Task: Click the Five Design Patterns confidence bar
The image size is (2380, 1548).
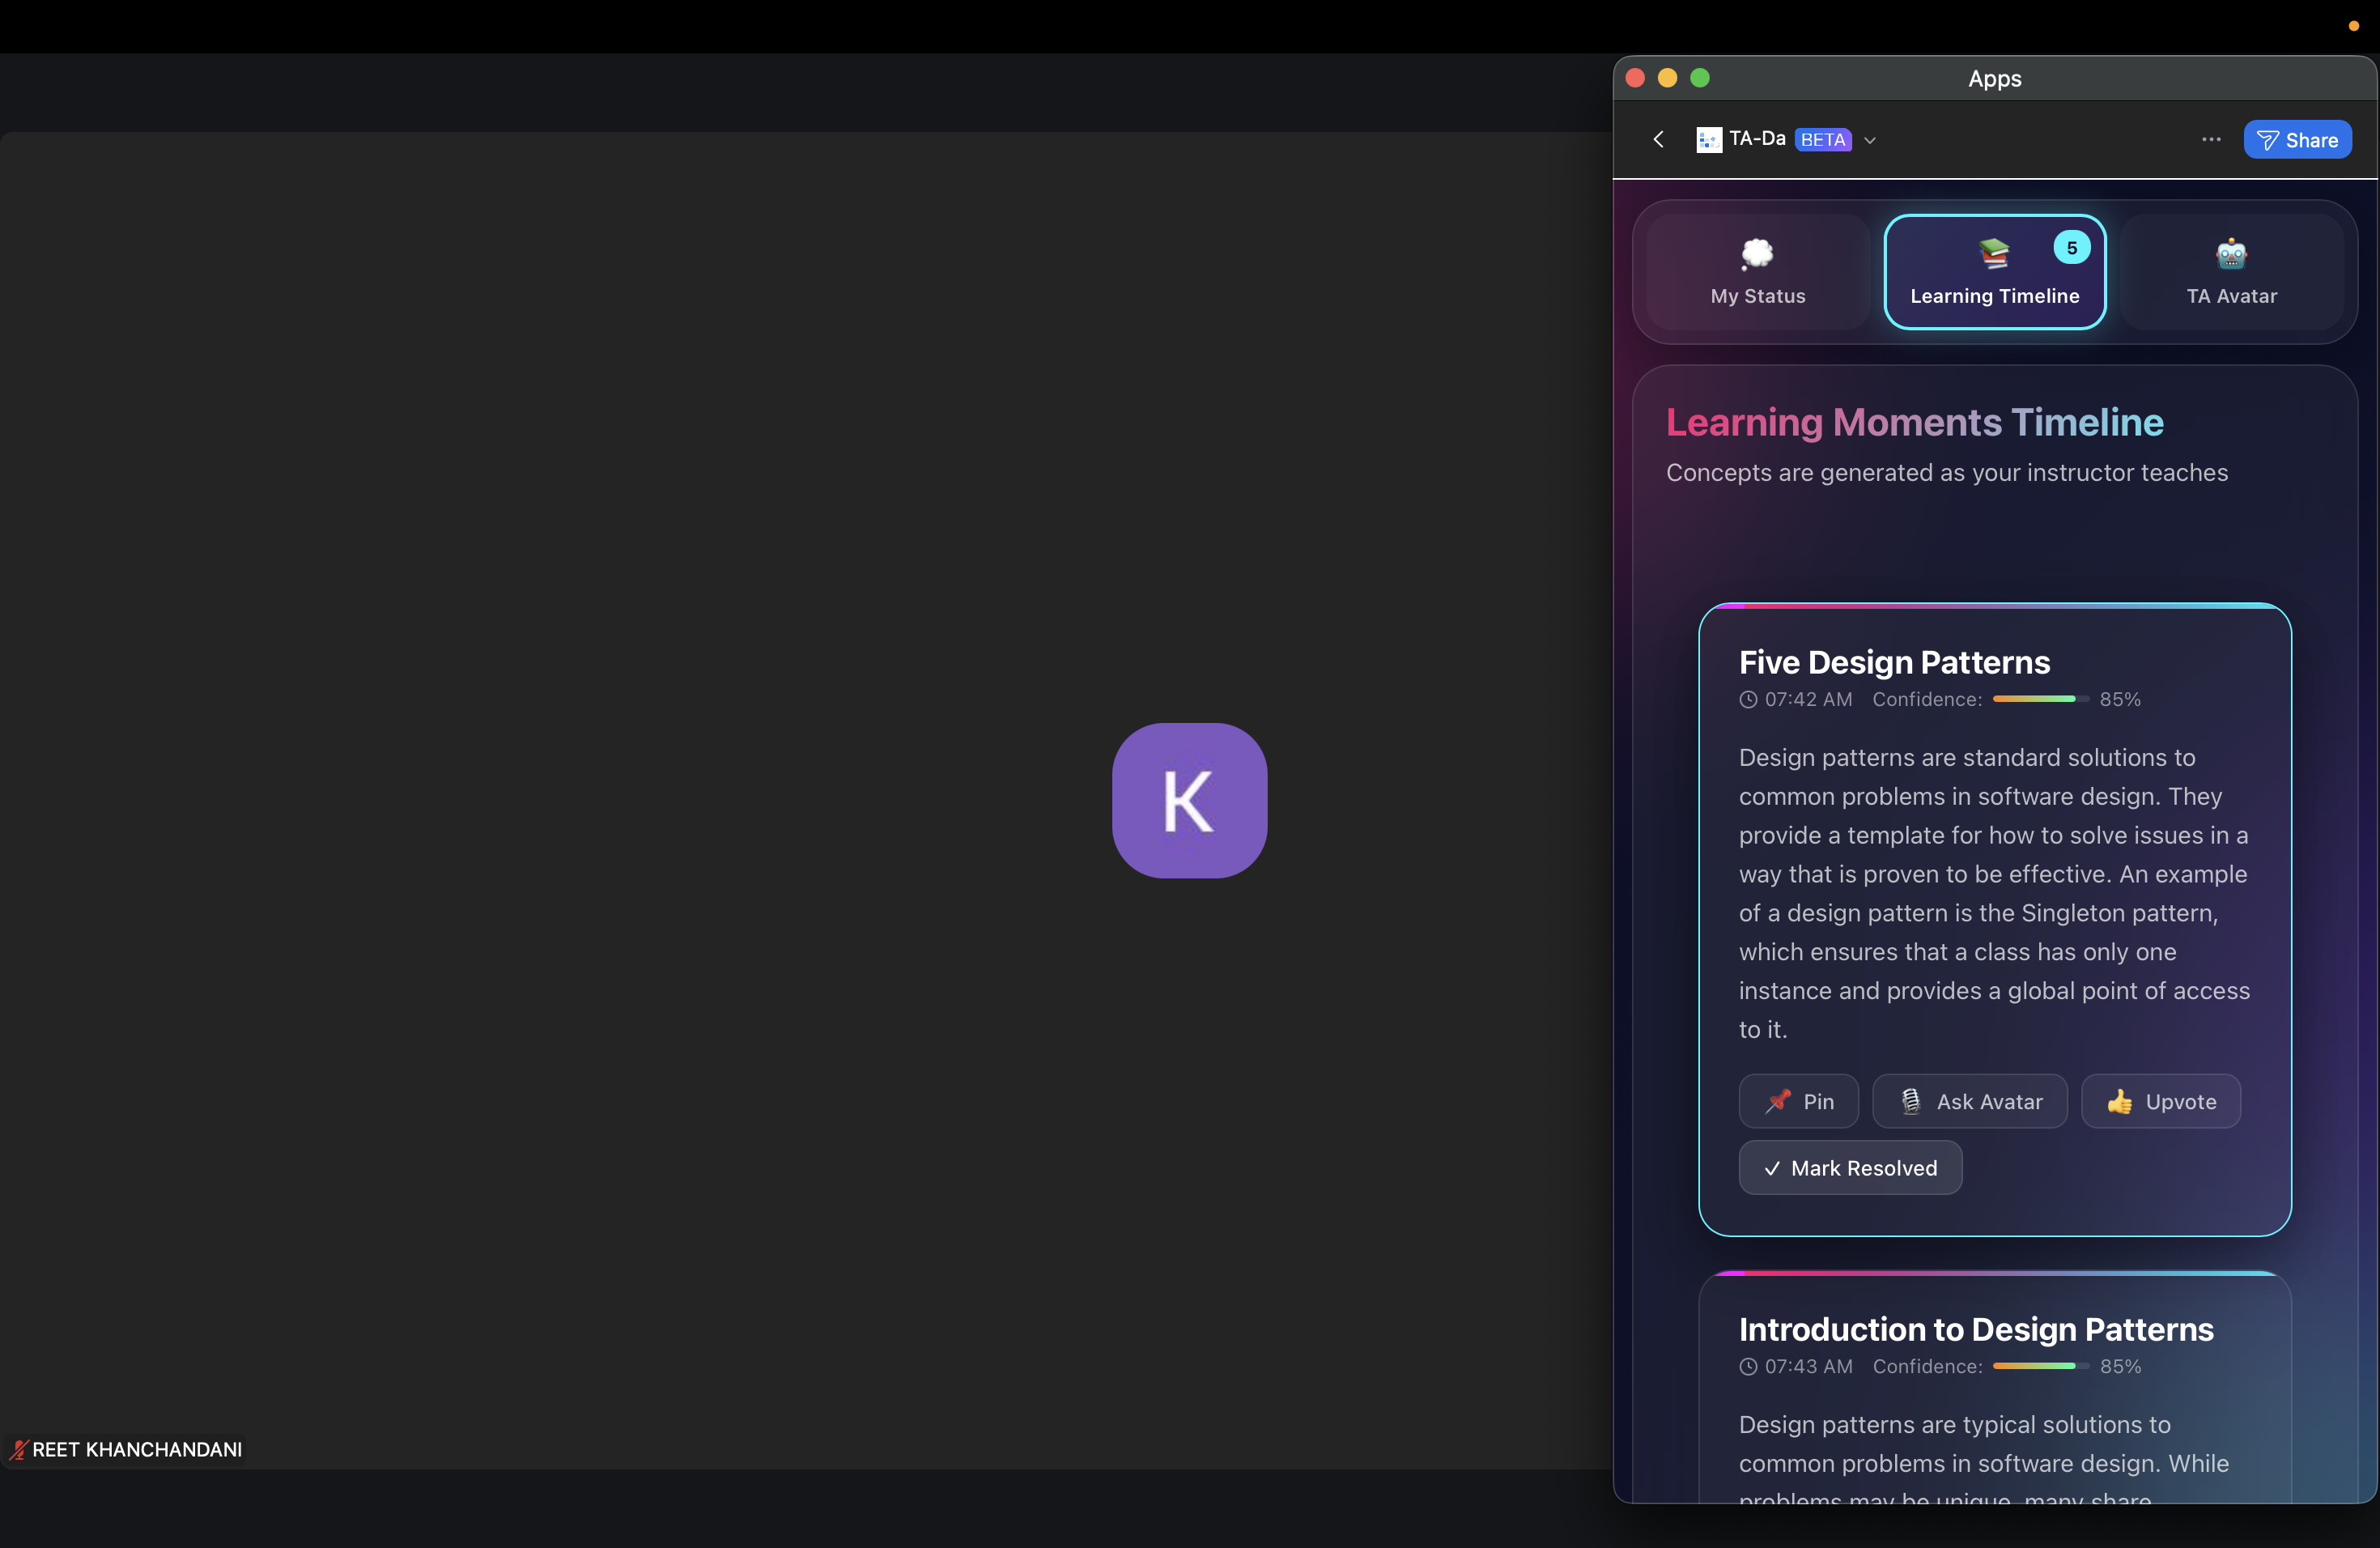Action: click(x=2040, y=699)
